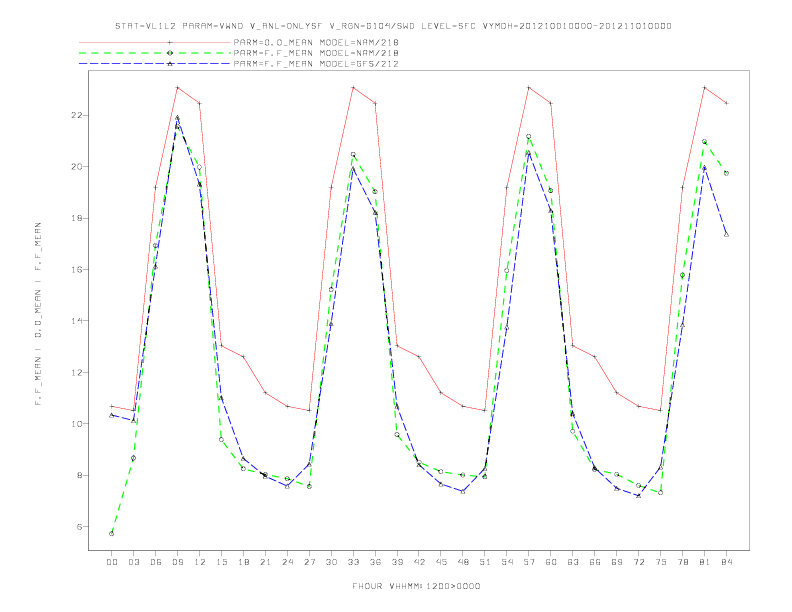Click y-axis tick label 20
This screenshot has width=792, height=612.
coord(77,167)
